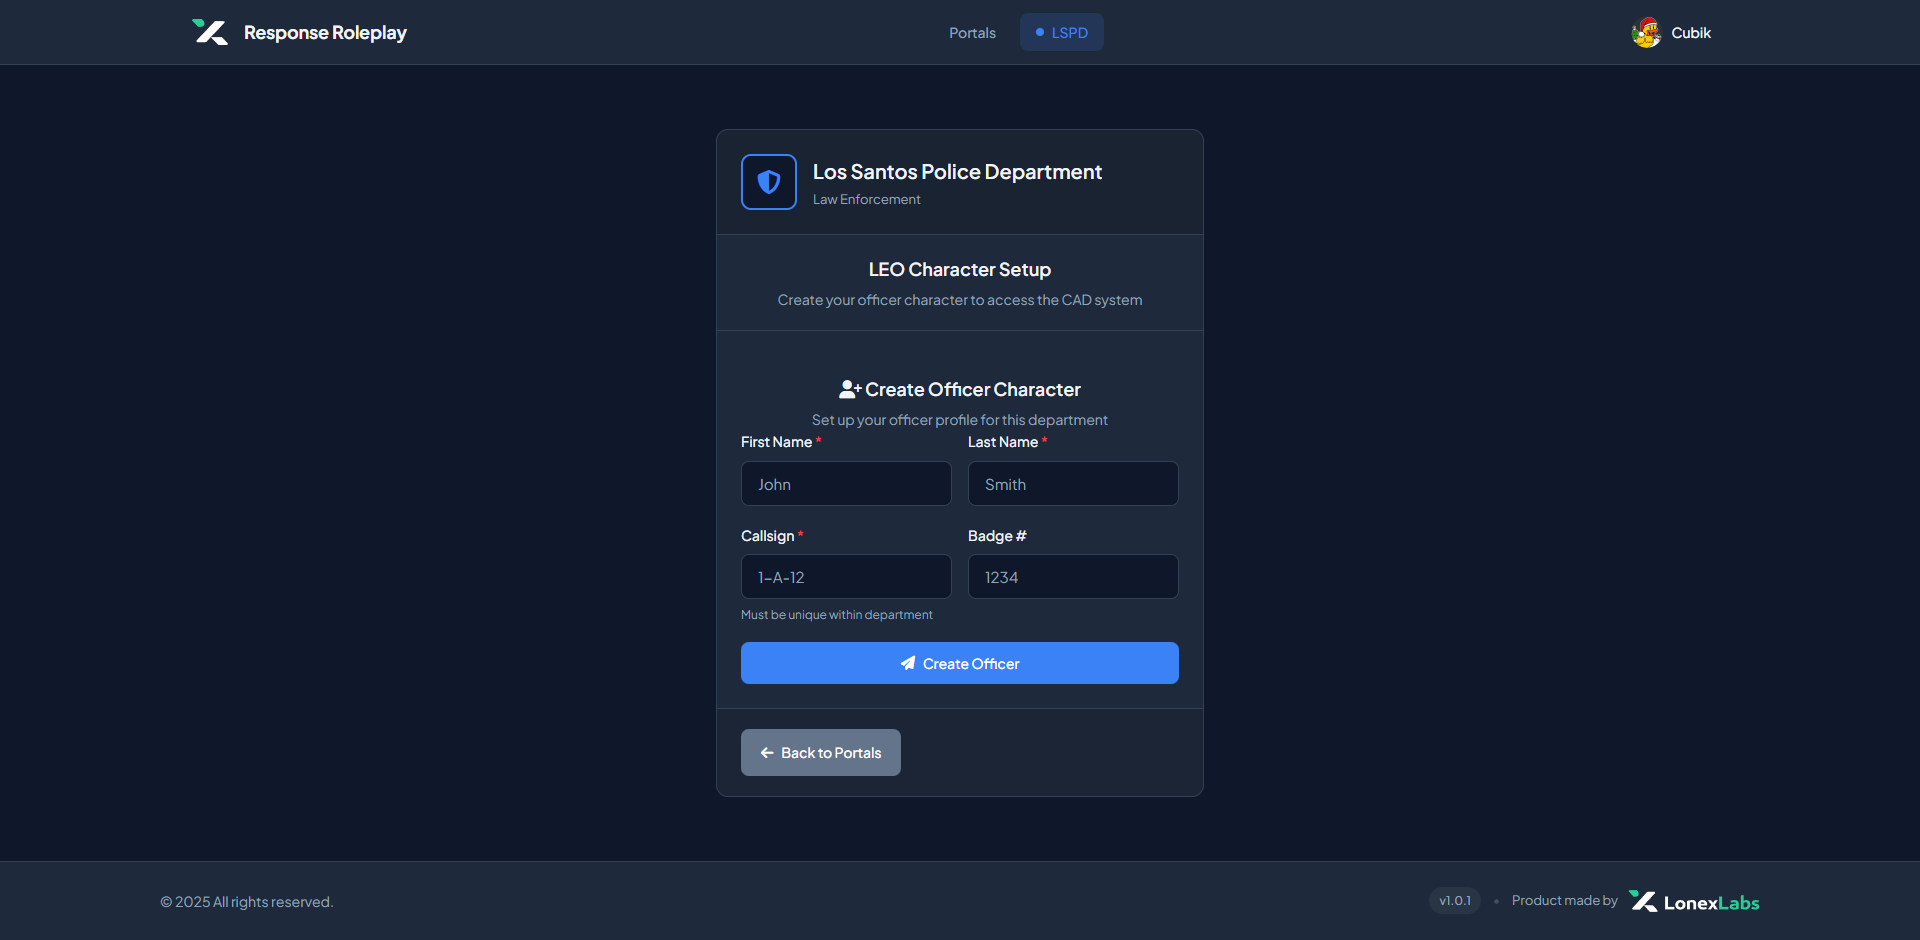The image size is (1920, 940).
Task: Click the Response Roleplay title text
Action: click(x=325, y=33)
